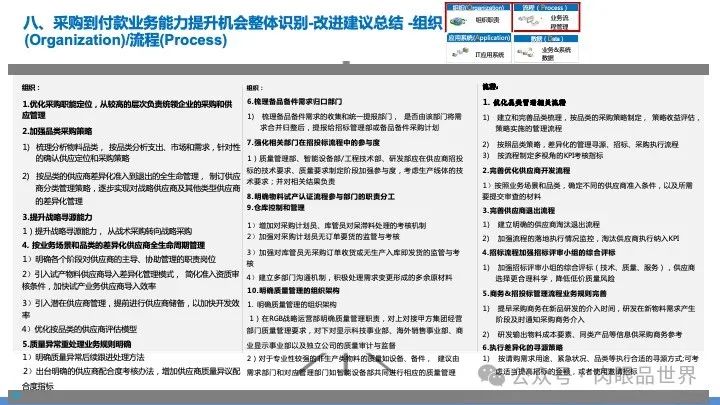
Task: Select heading 2.完善优化供应商开发流程
Action: 526,170
